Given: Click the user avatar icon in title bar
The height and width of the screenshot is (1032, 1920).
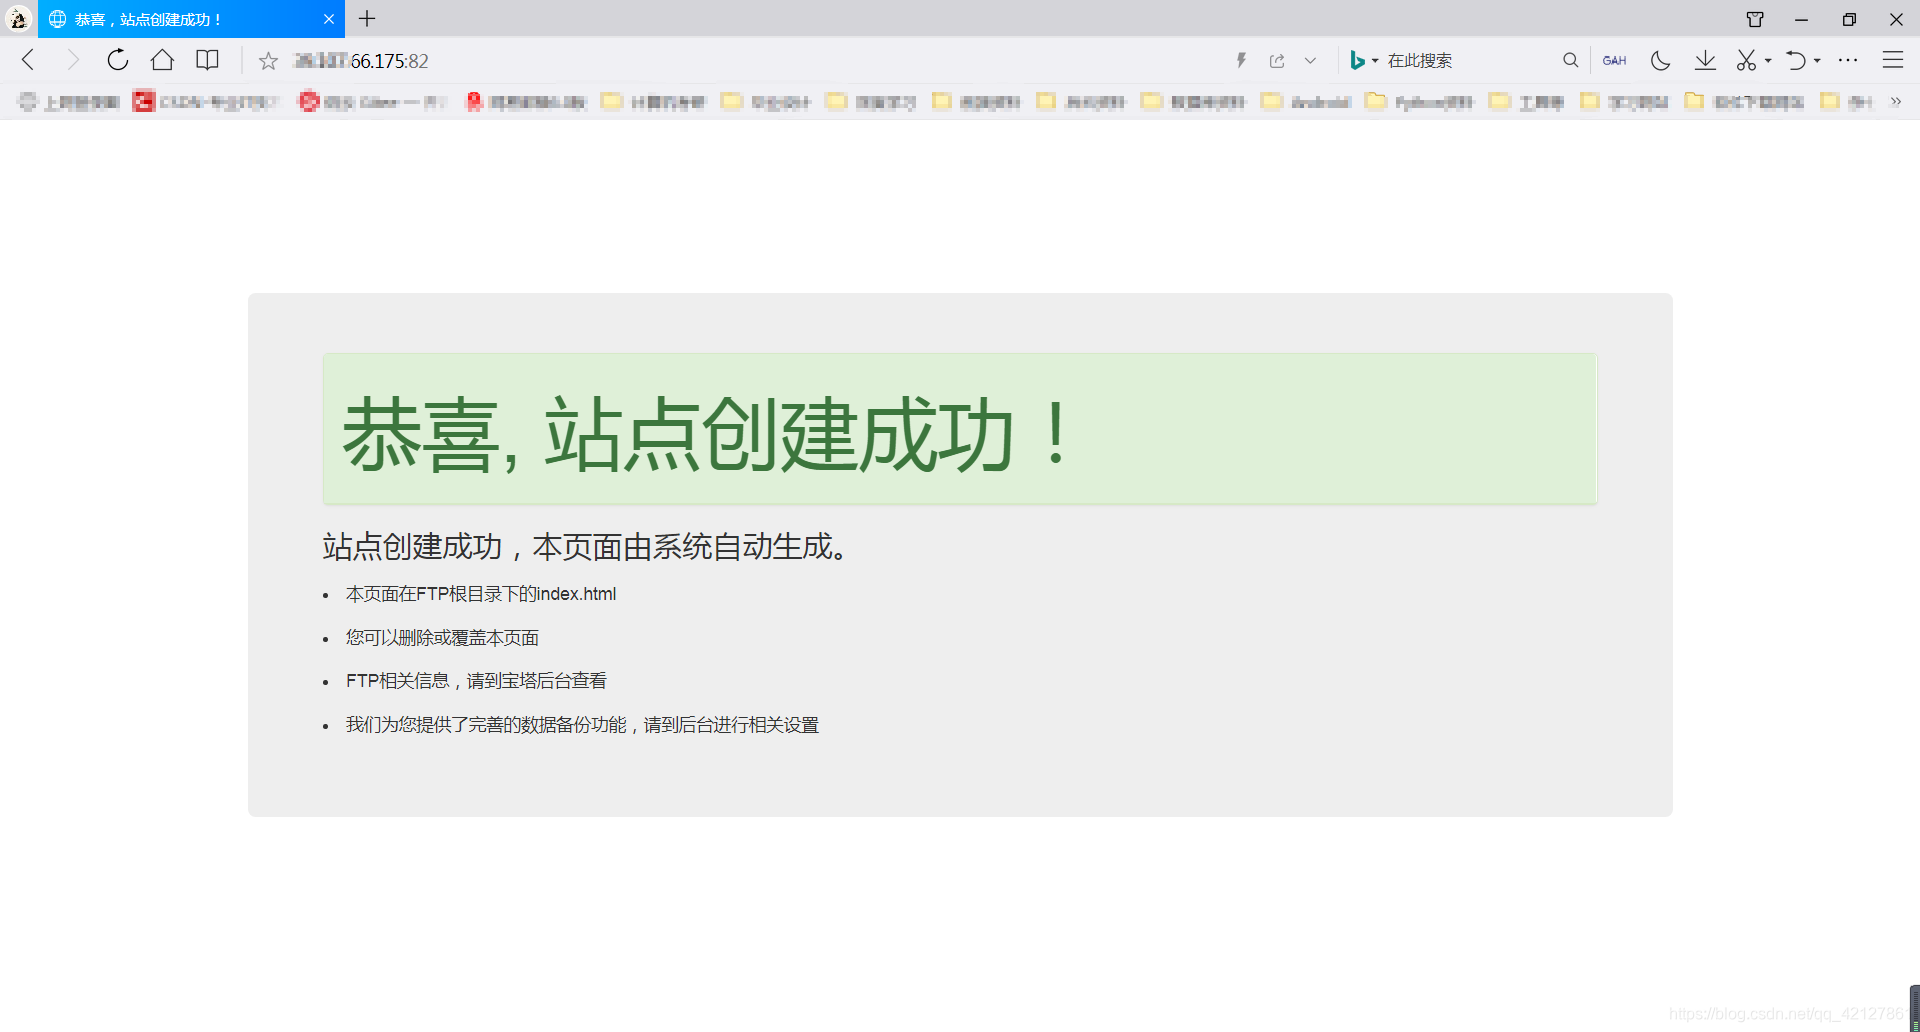Looking at the screenshot, I should [18, 18].
